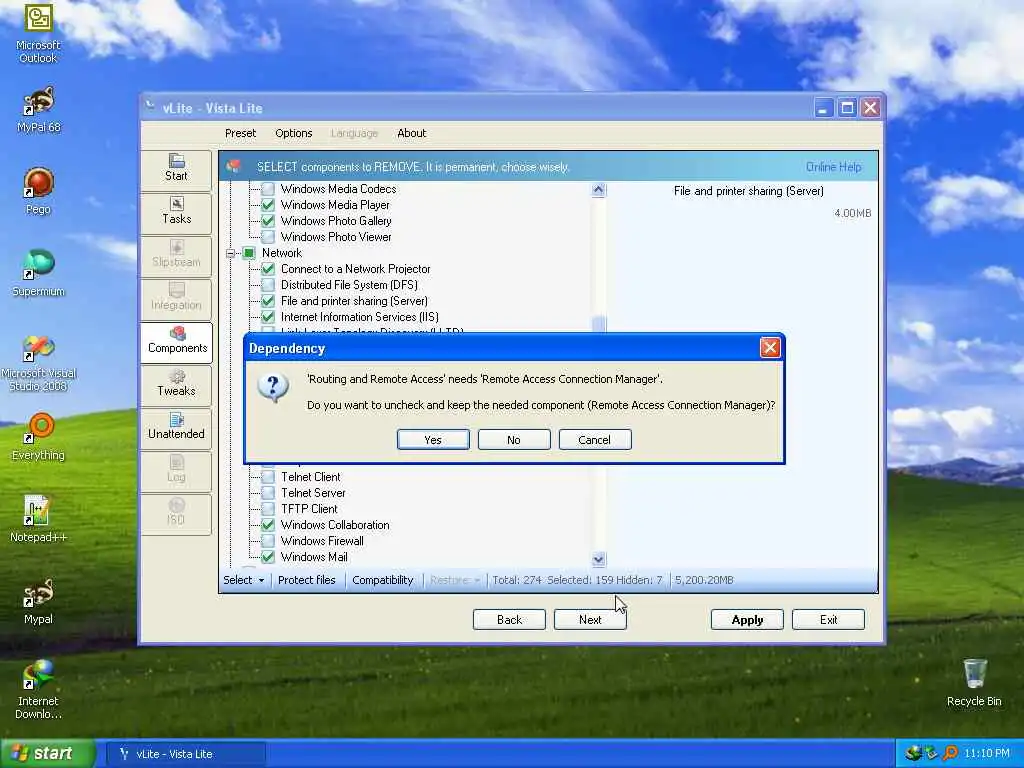This screenshot has width=1024, height=768.
Task: Open the ISO page in sidebar
Action: click(x=176, y=514)
